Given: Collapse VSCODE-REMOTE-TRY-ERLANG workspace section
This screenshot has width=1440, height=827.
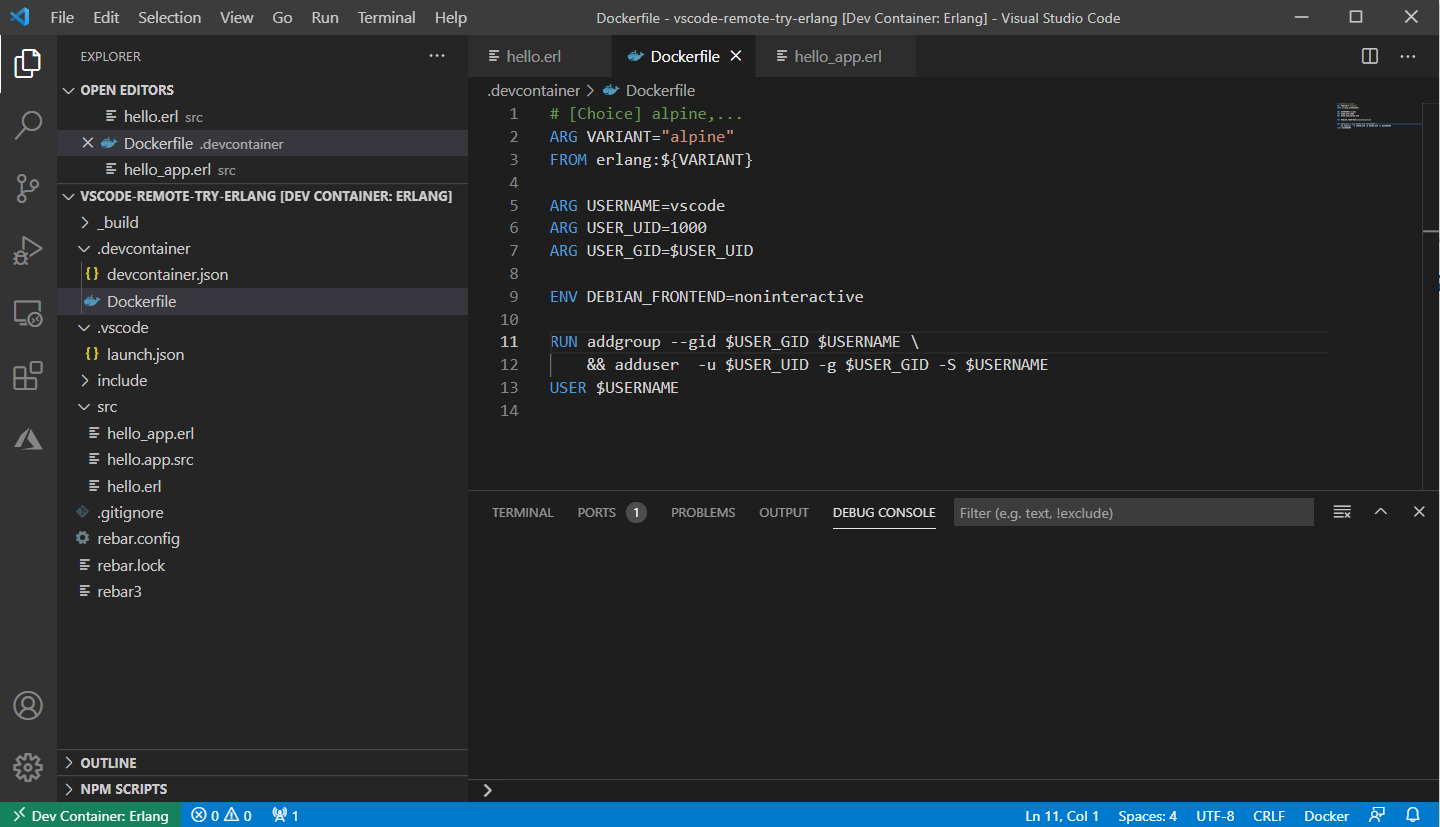Looking at the screenshot, I should click(x=262, y=196).
